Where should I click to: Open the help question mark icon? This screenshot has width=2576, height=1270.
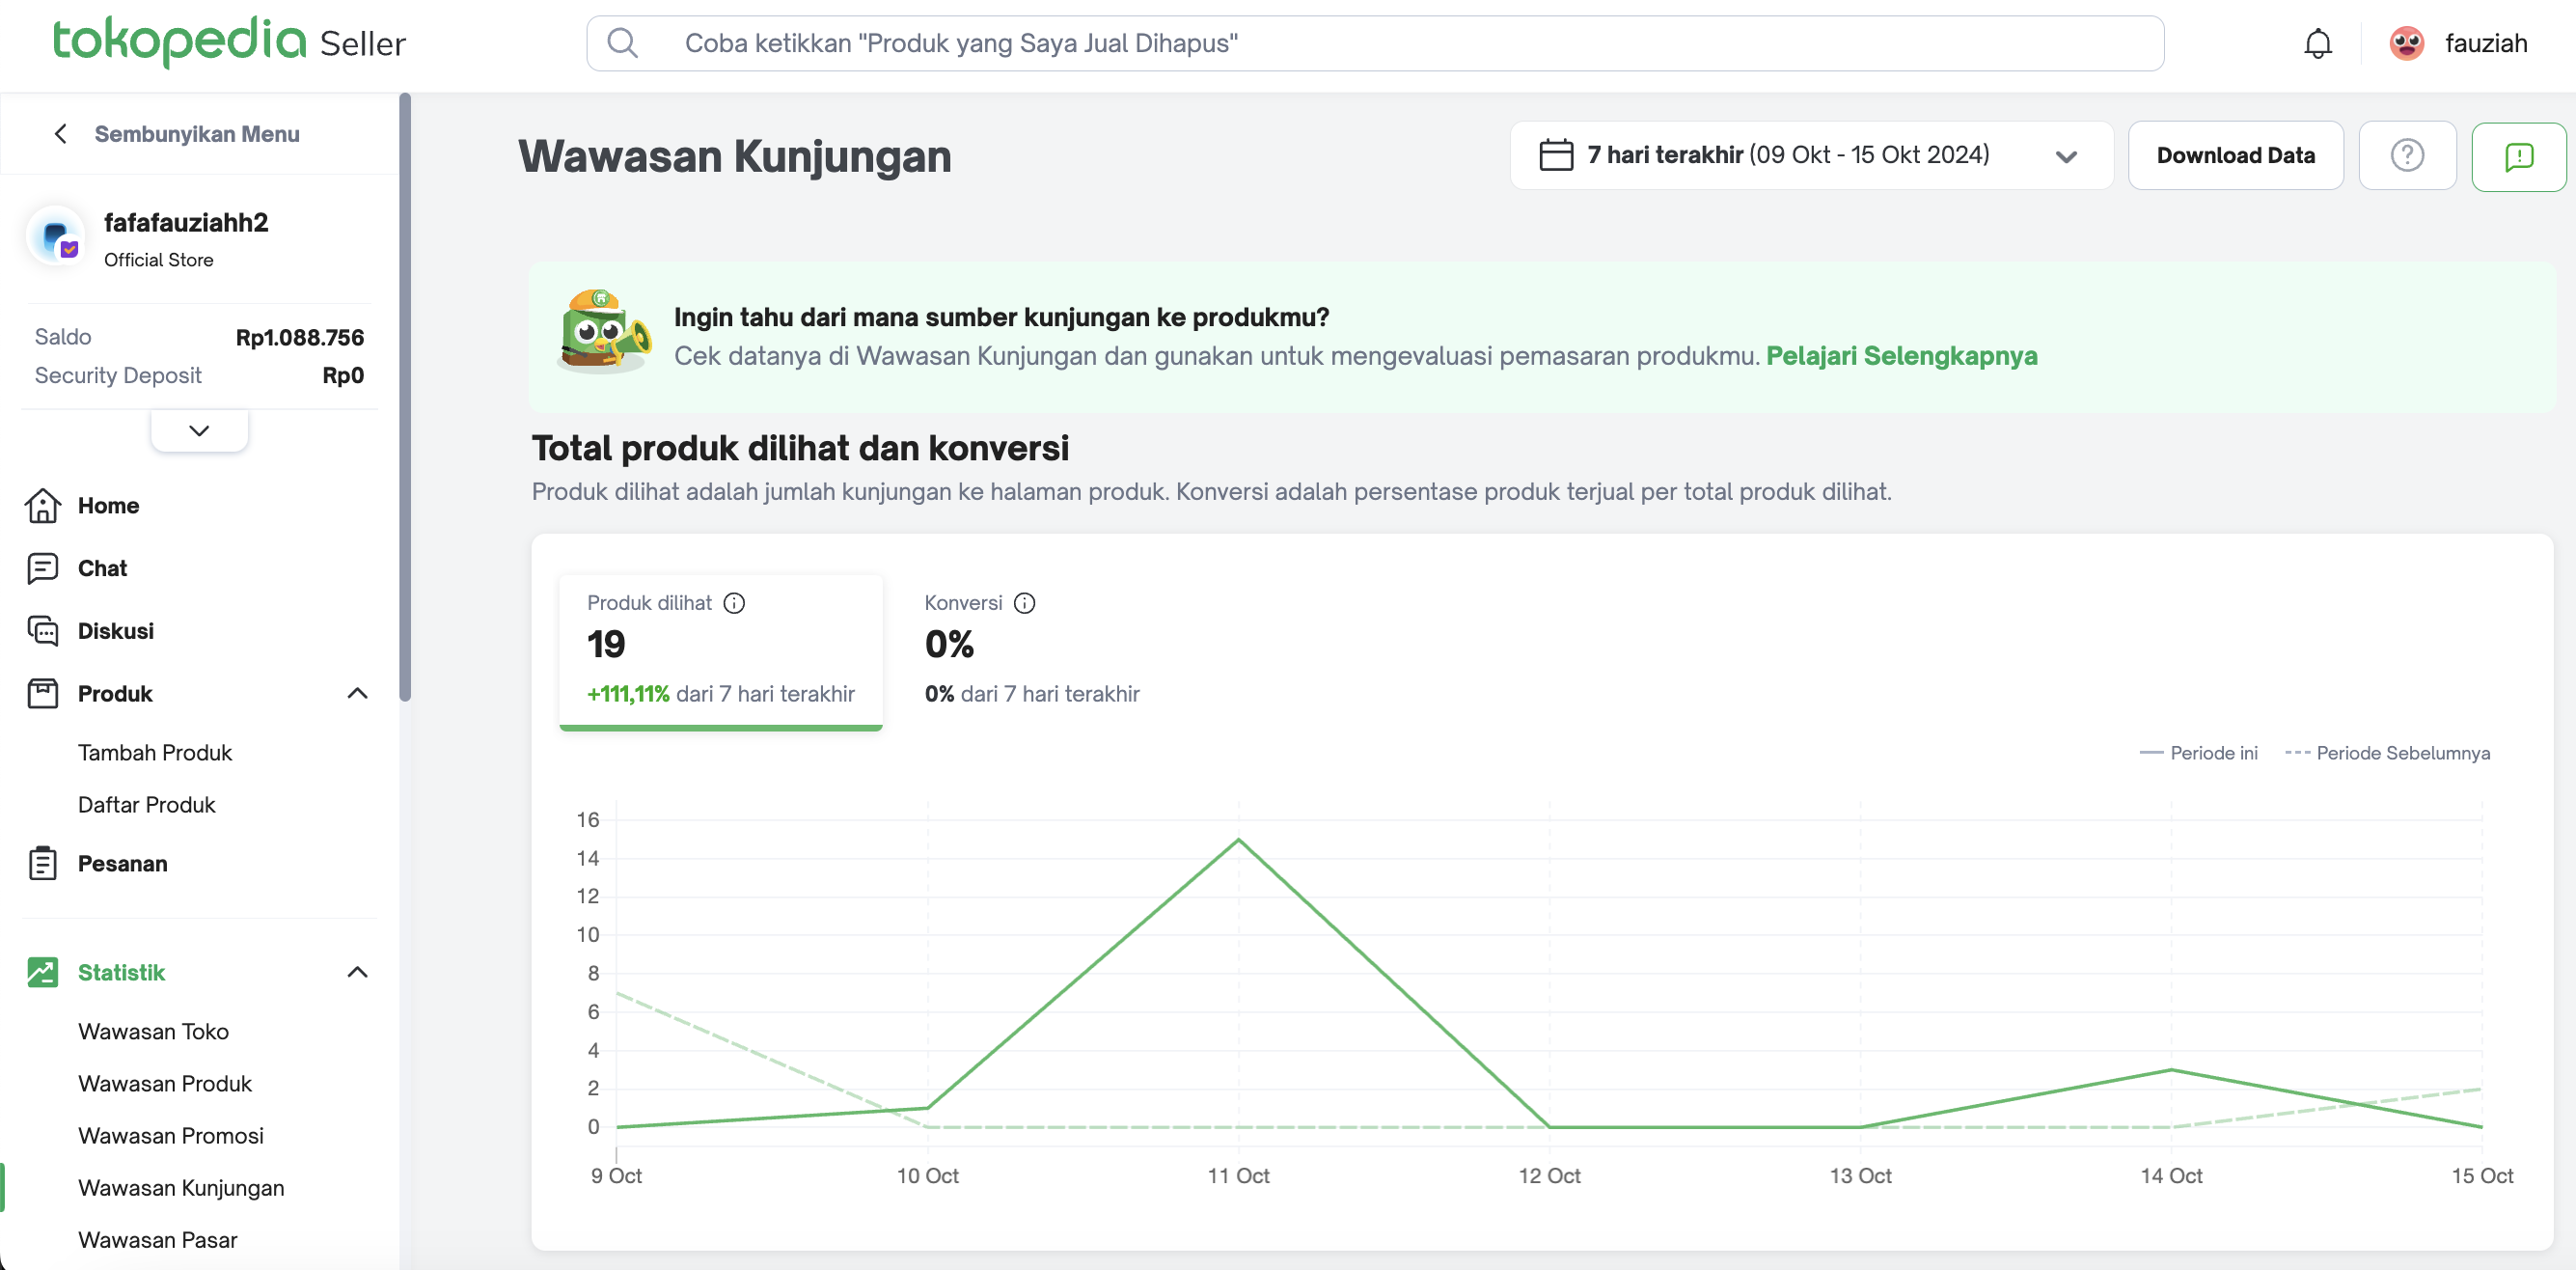(x=2406, y=155)
